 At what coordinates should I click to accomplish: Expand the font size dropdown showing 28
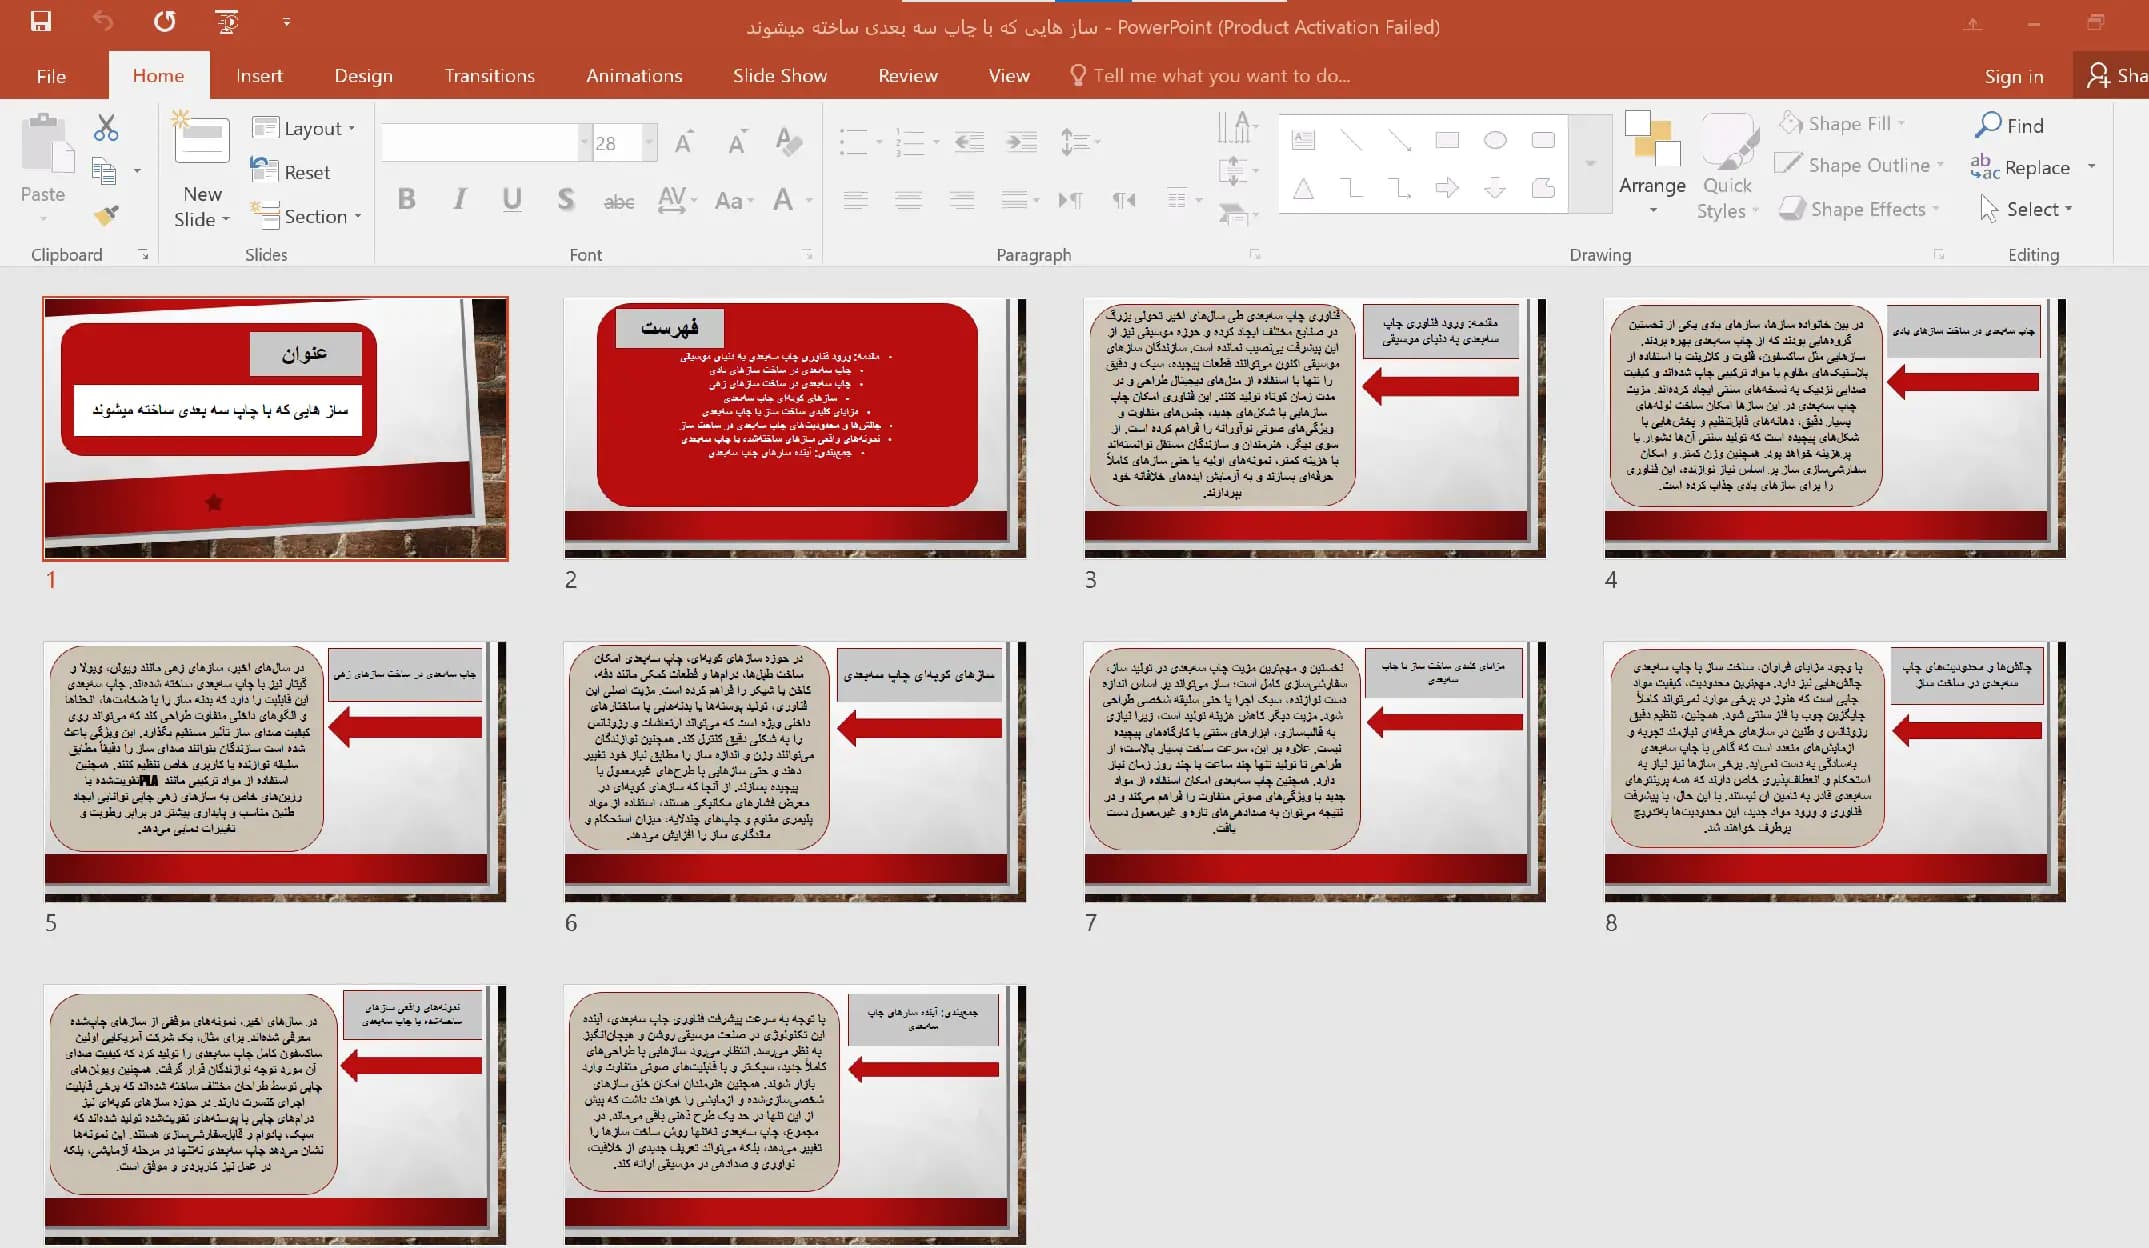click(x=649, y=143)
